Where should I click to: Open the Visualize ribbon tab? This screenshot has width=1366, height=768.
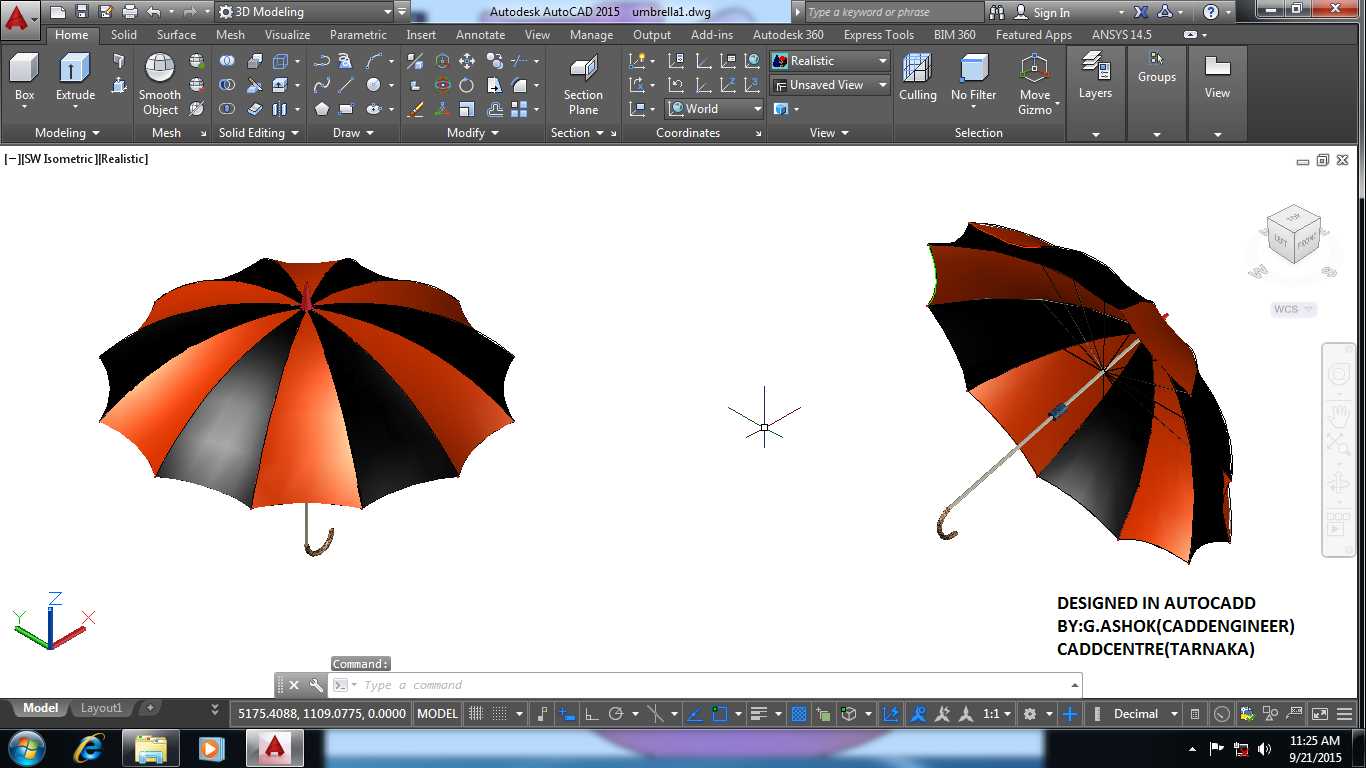pos(287,35)
